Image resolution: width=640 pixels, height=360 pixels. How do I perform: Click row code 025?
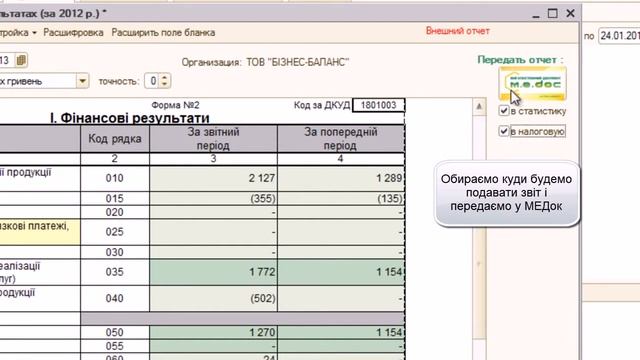click(115, 232)
